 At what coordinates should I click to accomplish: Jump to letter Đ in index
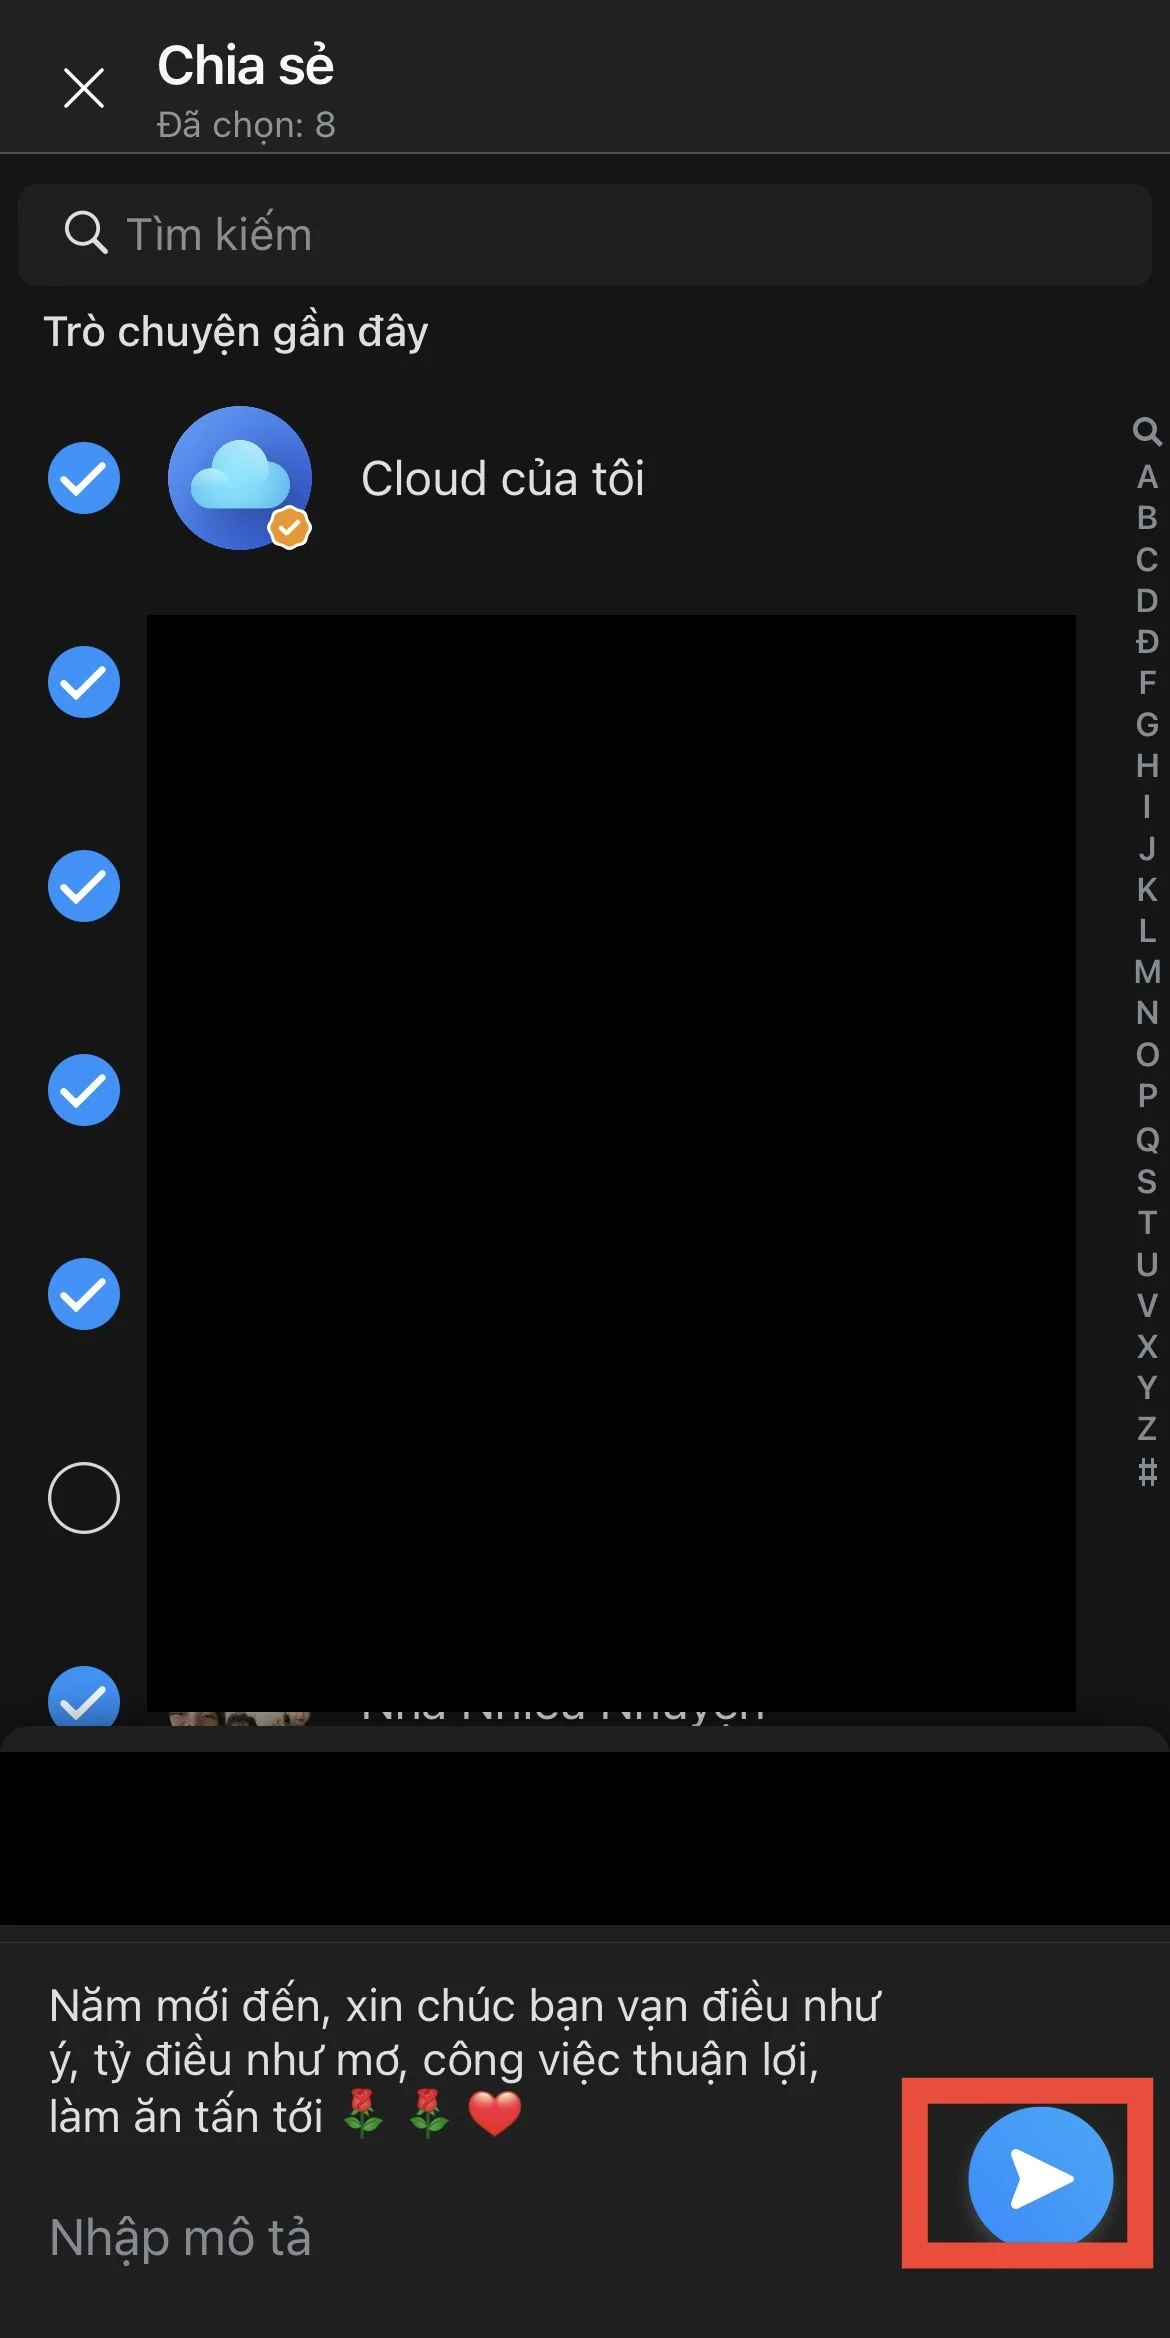pyautogui.click(x=1147, y=641)
